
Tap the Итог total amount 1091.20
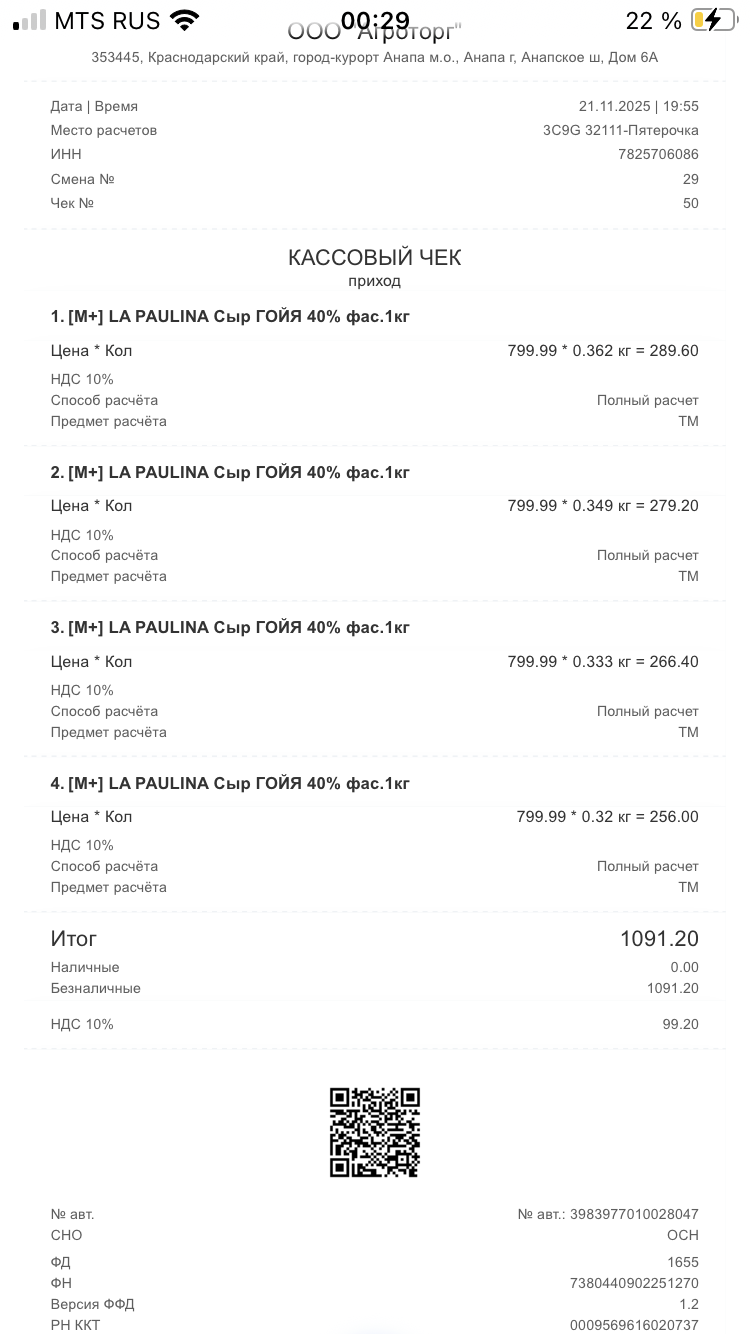tap(659, 939)
